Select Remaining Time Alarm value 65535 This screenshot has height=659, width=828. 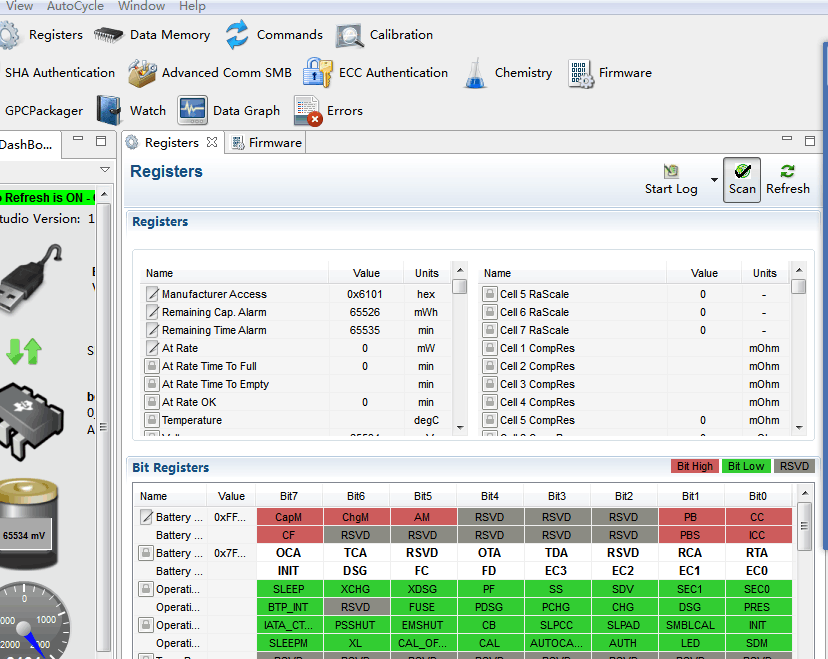pyautogui.click(x=364, y=330)
